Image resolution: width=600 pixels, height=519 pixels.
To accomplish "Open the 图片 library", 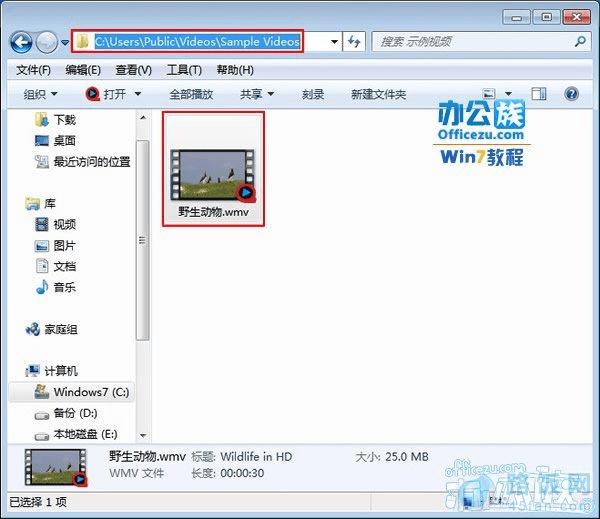I will 65,245.
